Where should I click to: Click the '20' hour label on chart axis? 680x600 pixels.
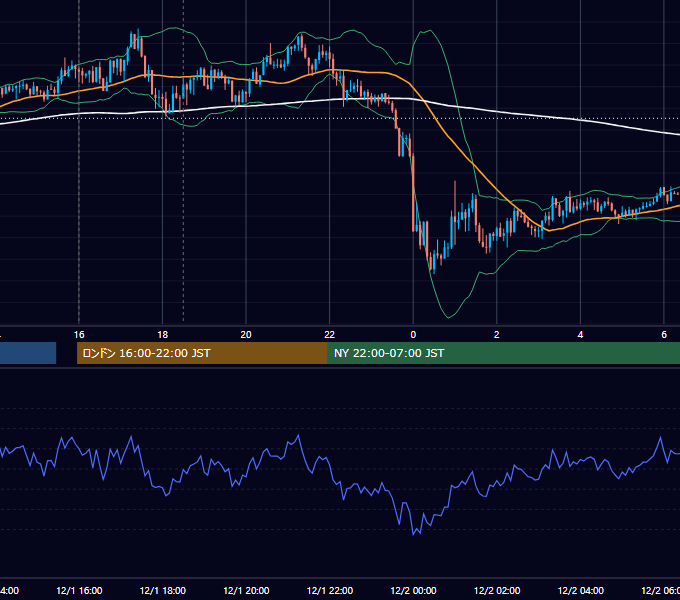pos(246,335)
